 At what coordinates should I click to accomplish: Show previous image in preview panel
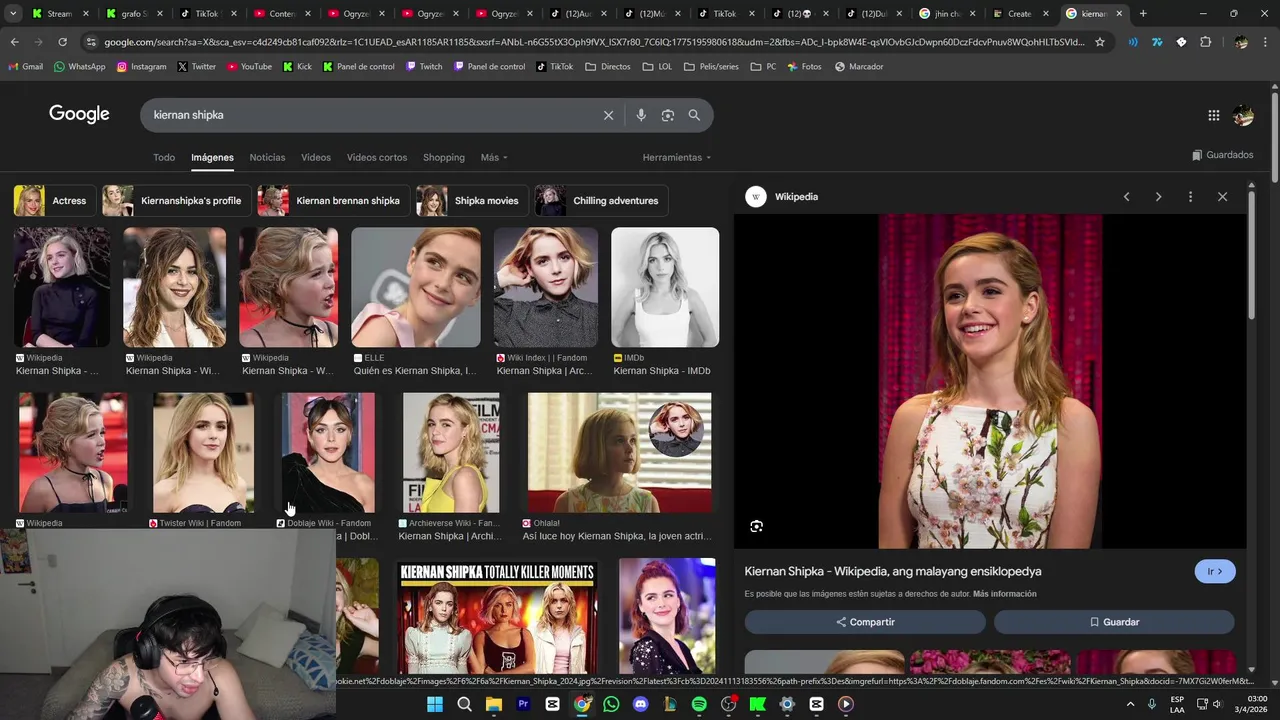click(1126, 197)
